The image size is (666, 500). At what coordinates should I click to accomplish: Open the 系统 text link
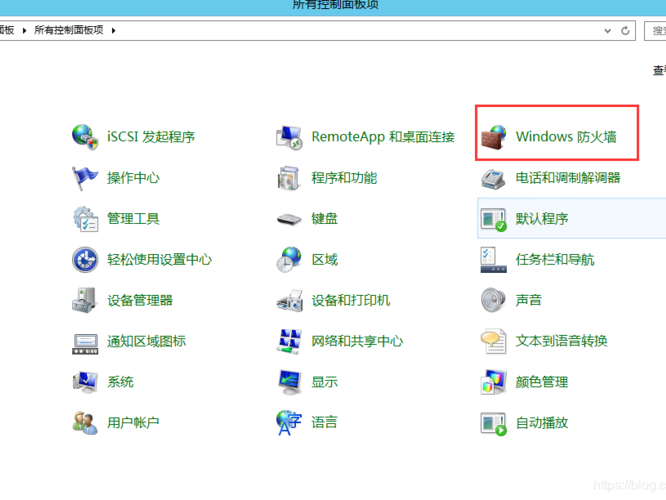tap(120, 382)
